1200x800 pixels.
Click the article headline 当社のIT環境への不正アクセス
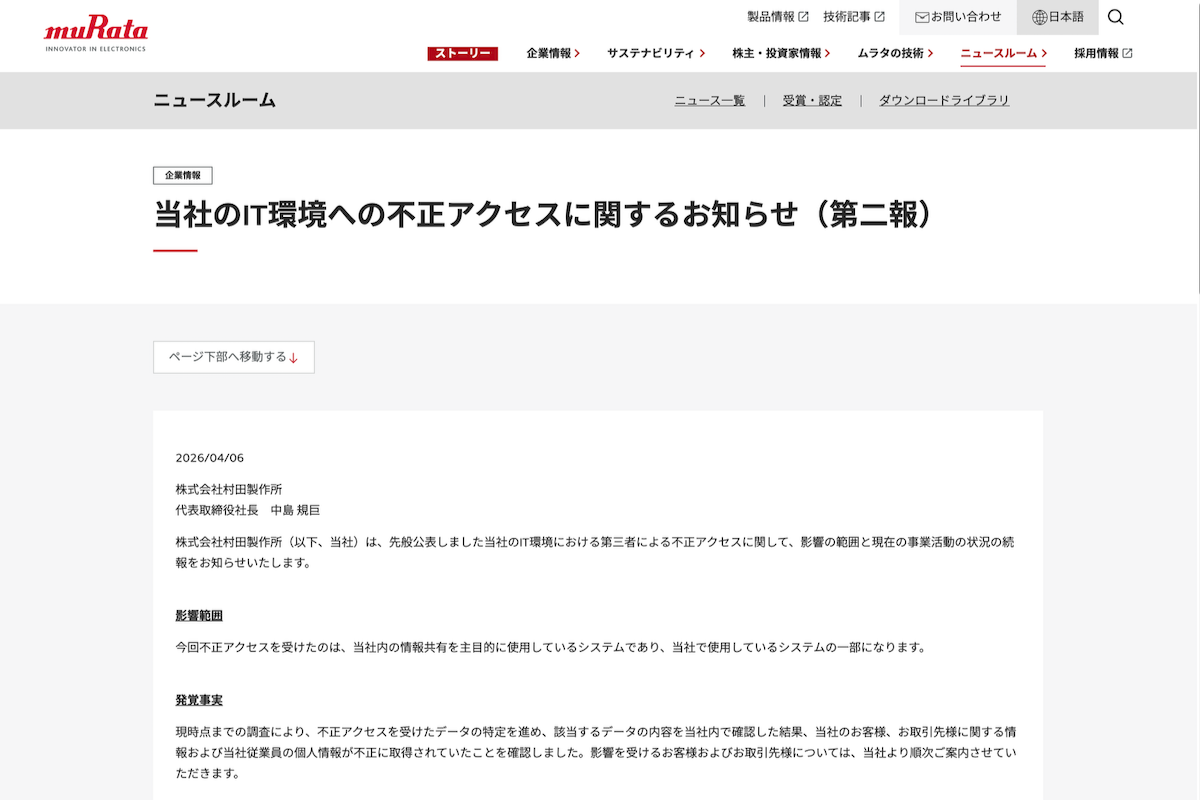coord(546,214)
